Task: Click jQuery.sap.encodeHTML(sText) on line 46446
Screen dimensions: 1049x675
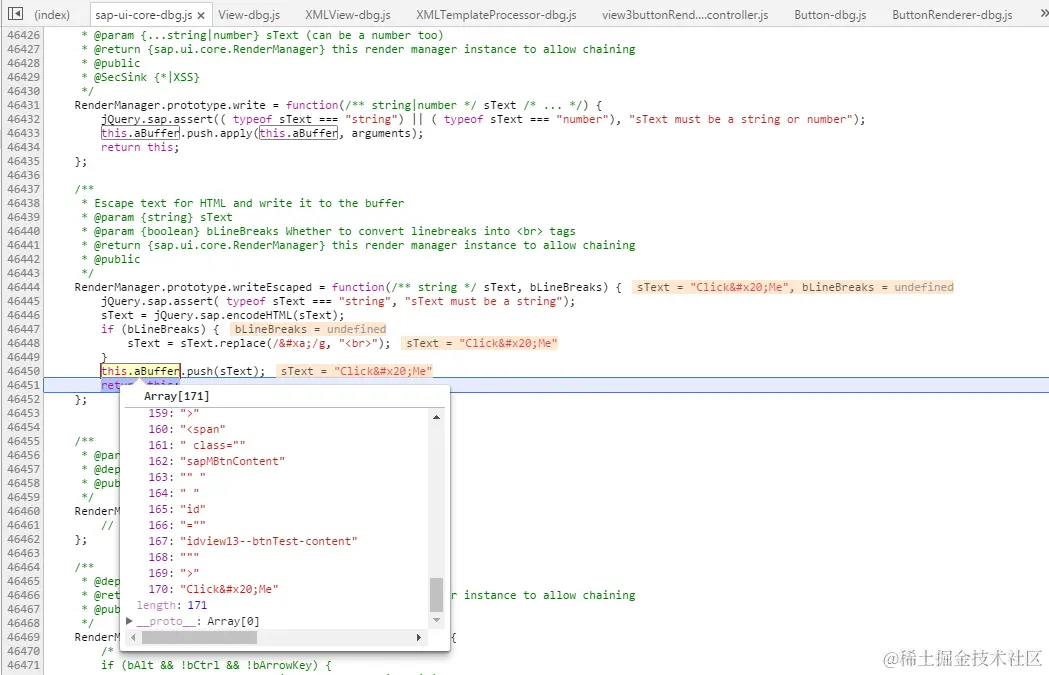Action: [246, 315]
